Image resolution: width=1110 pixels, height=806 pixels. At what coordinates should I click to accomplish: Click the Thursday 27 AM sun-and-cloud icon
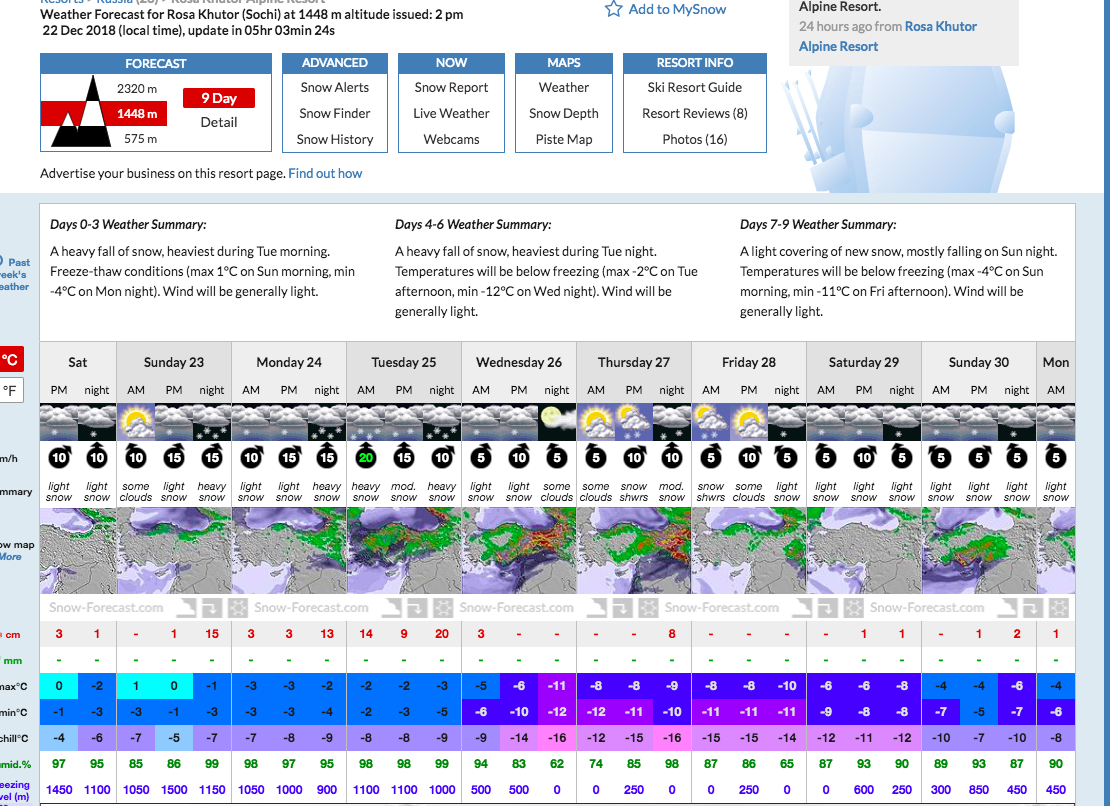596,422
